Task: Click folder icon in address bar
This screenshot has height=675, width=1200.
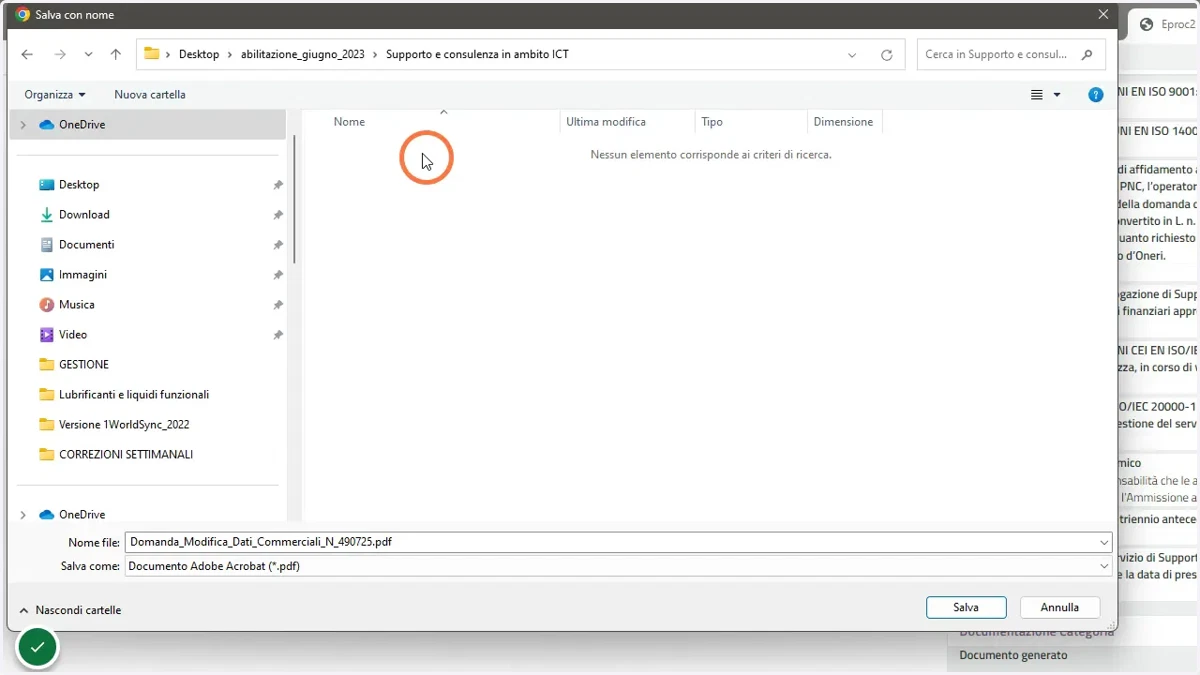Action: coord(152,54)
